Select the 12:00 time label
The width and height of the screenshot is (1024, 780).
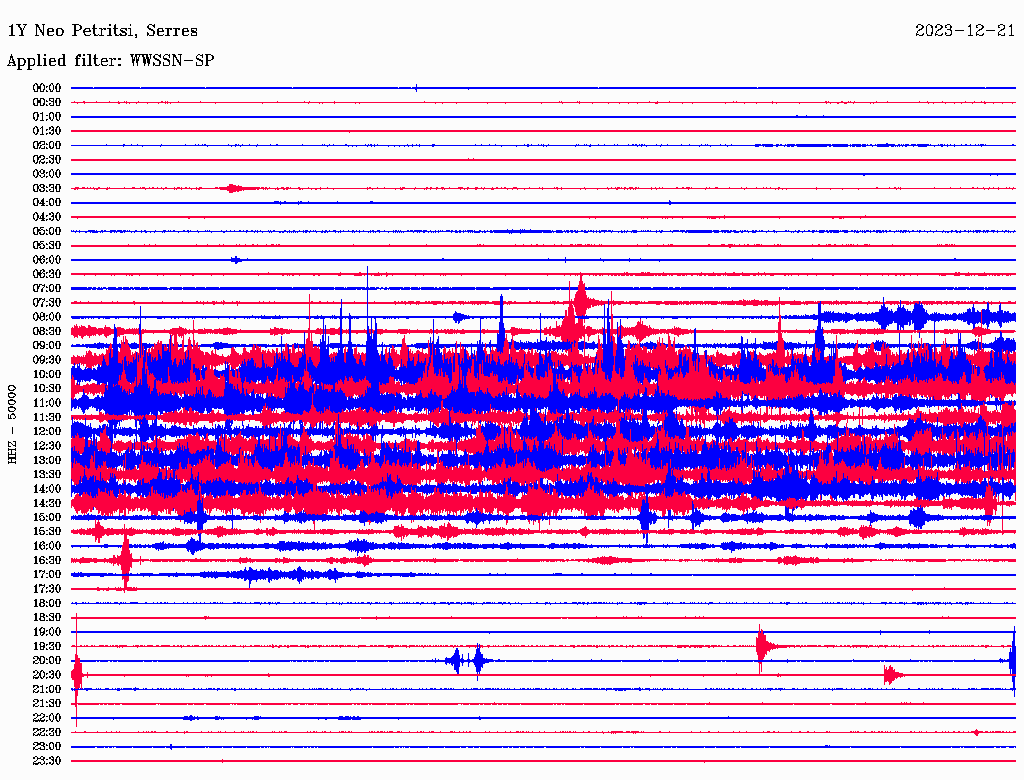[x=47, y=431]
